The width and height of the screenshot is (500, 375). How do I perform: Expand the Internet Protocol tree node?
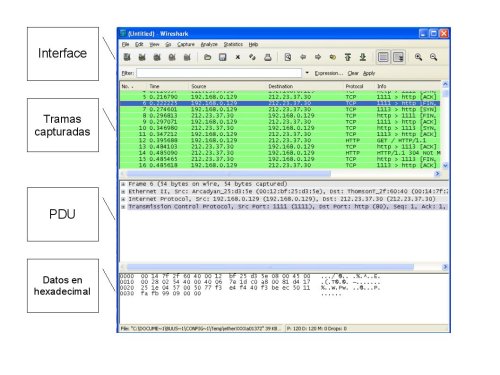pyautogui.click(x=123, y=199)
